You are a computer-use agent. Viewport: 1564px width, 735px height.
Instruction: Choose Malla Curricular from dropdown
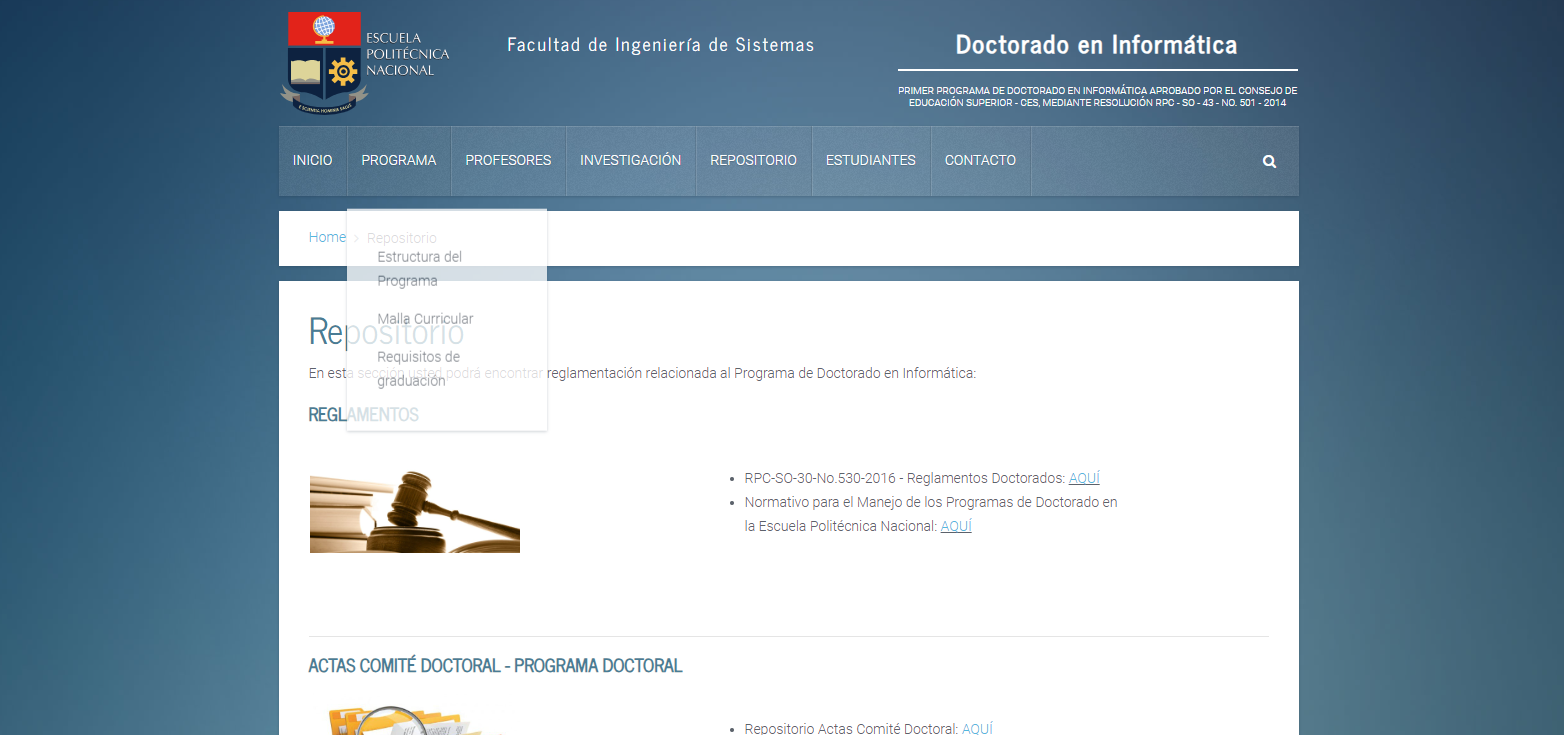(425, 319)
